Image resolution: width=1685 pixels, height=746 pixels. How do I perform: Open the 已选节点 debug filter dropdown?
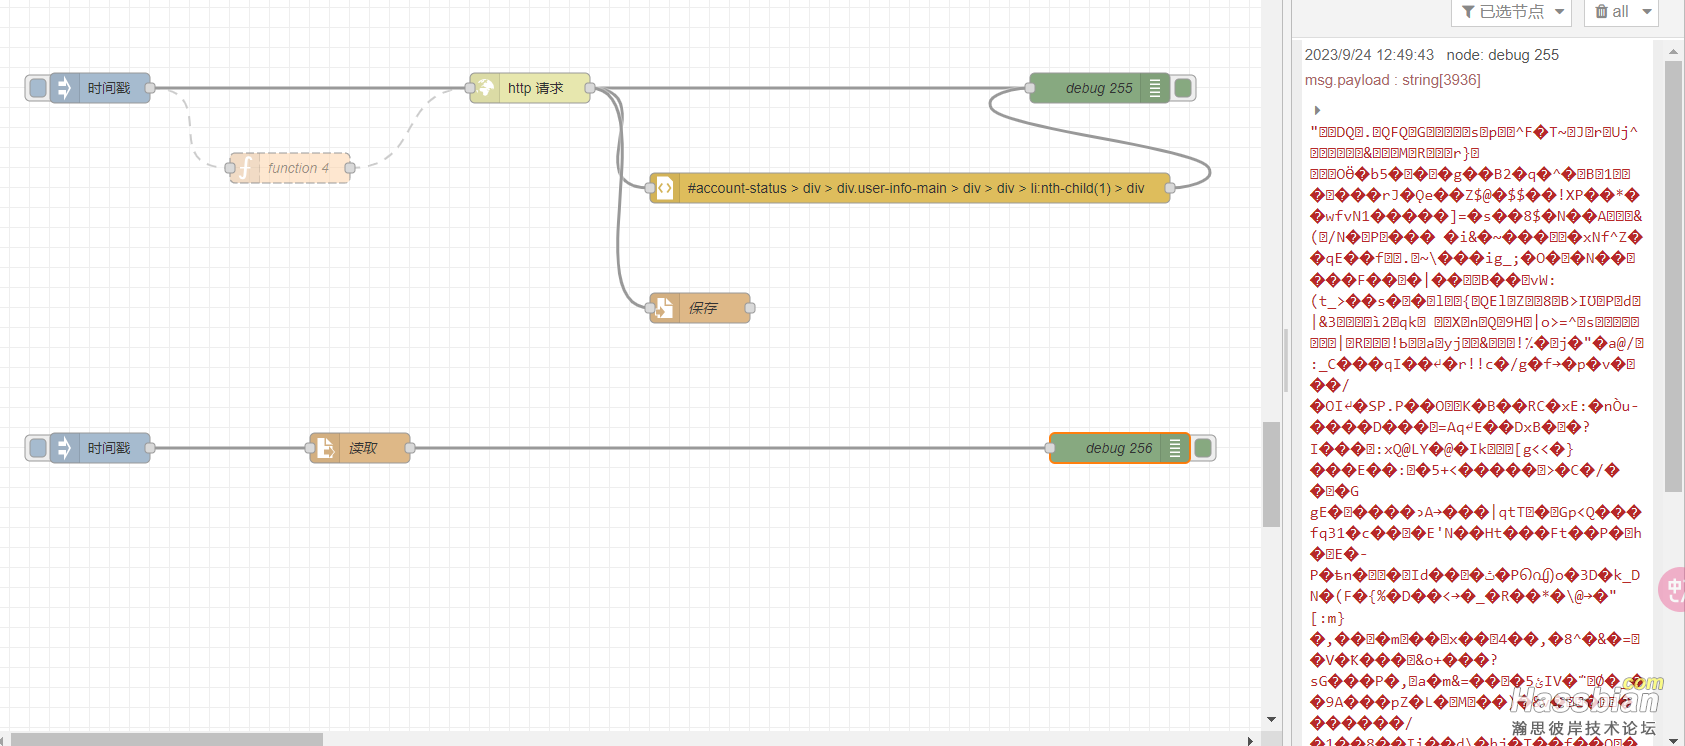pos(1512,12)
